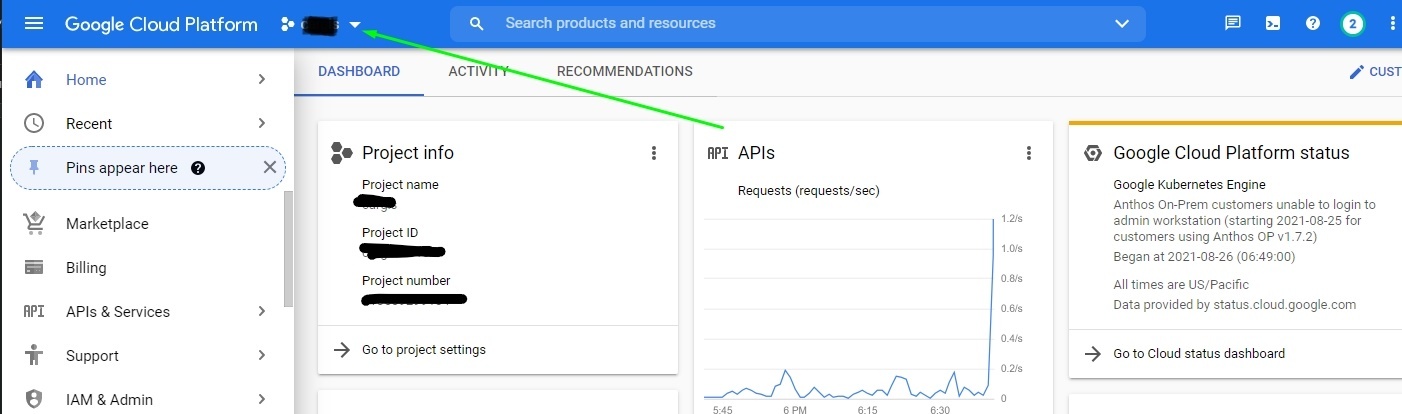
Task: Click "All times are US/Pacific" text
Action: (1181, 285)
